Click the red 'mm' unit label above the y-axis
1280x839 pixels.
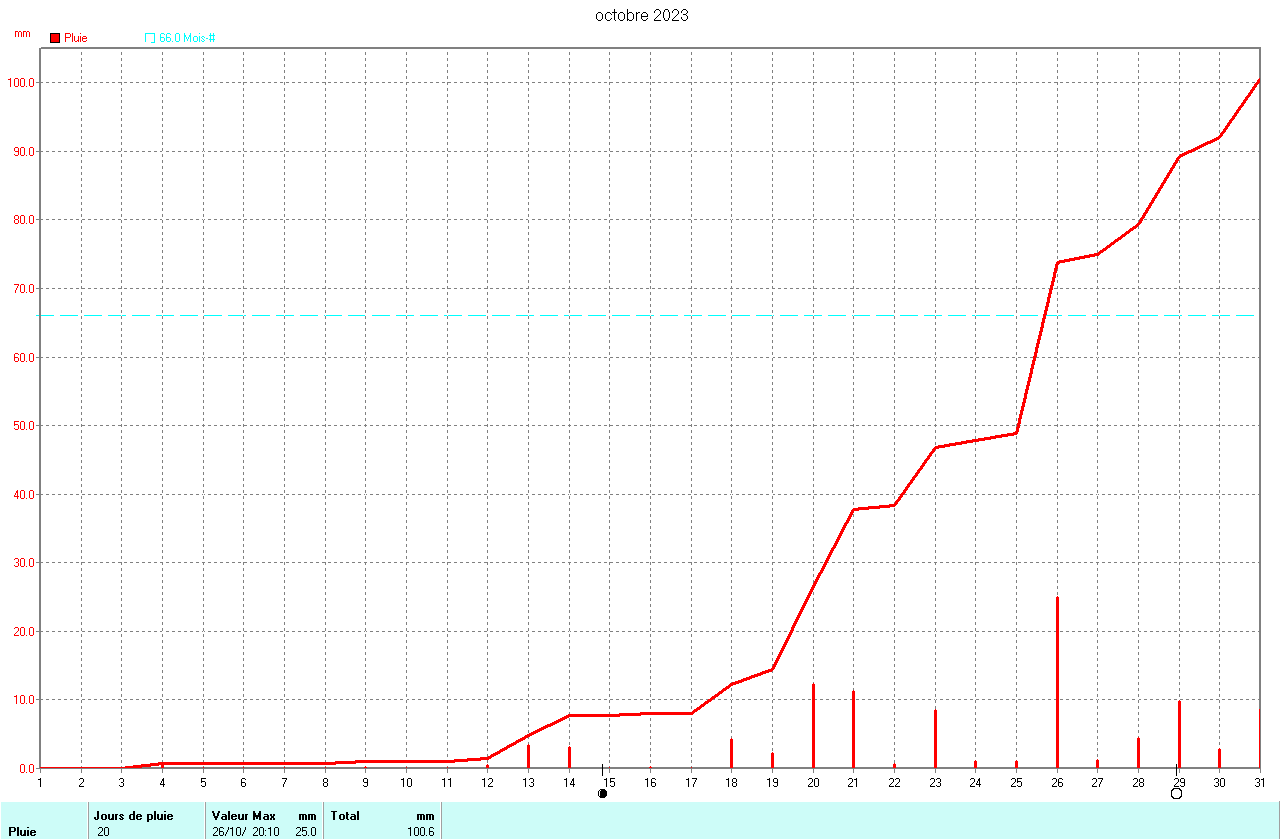click(22, 33)
